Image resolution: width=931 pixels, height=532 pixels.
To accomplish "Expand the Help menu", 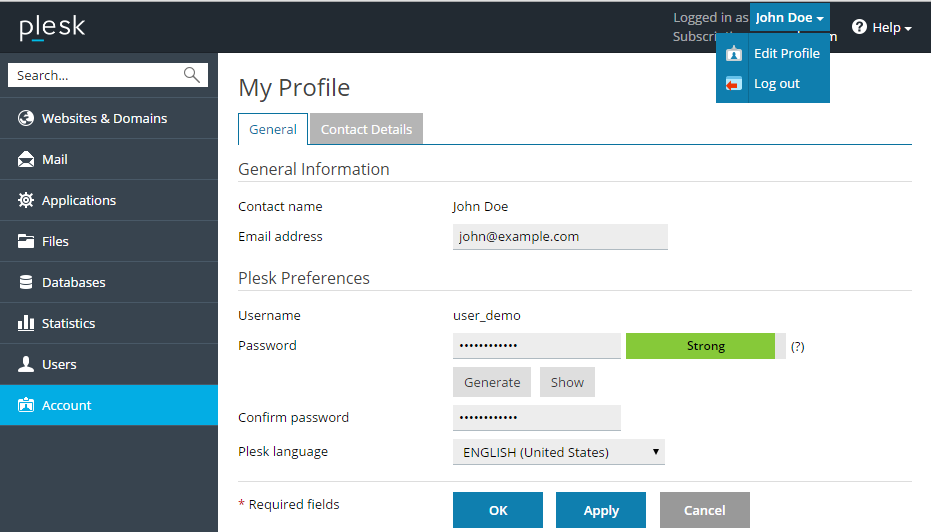I will click(x=881, y=28).
